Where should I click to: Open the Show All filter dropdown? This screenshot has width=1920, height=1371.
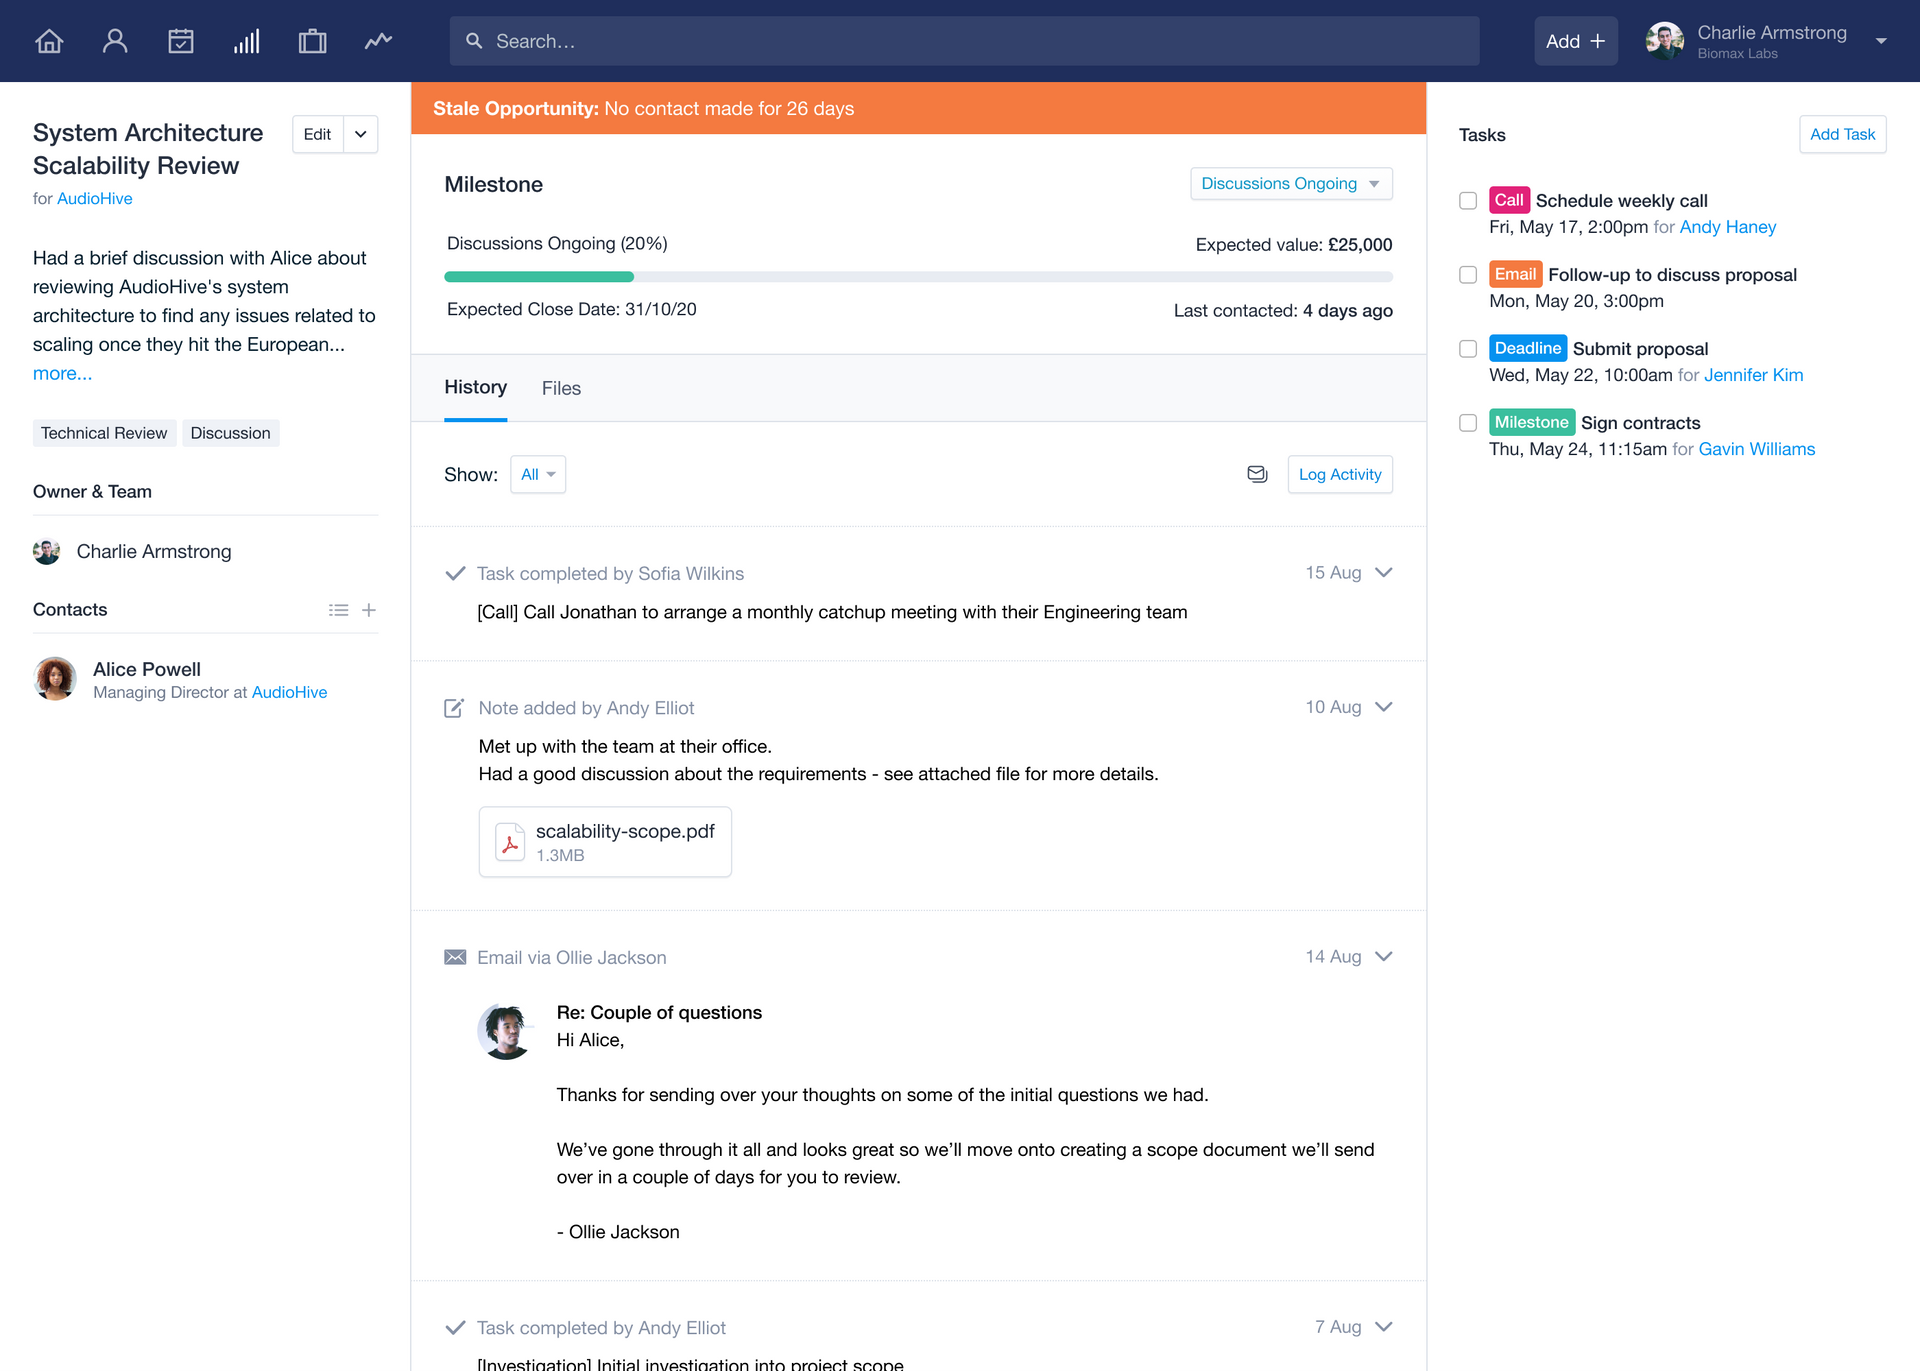click(537, 474)
